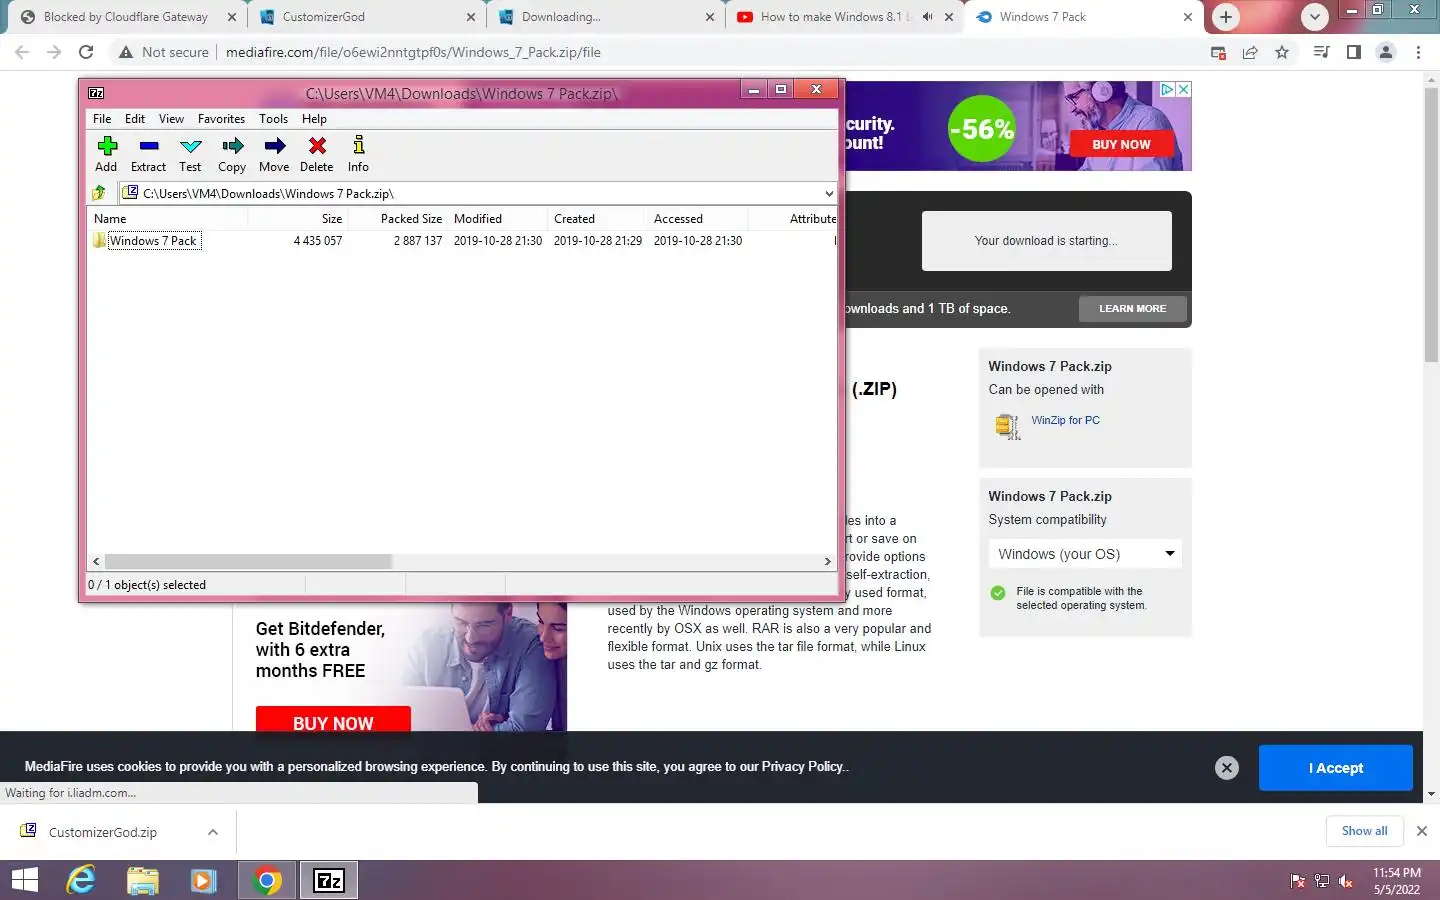
Task: Click the 7-Zip taskbar button
Action: pos(329,880)
